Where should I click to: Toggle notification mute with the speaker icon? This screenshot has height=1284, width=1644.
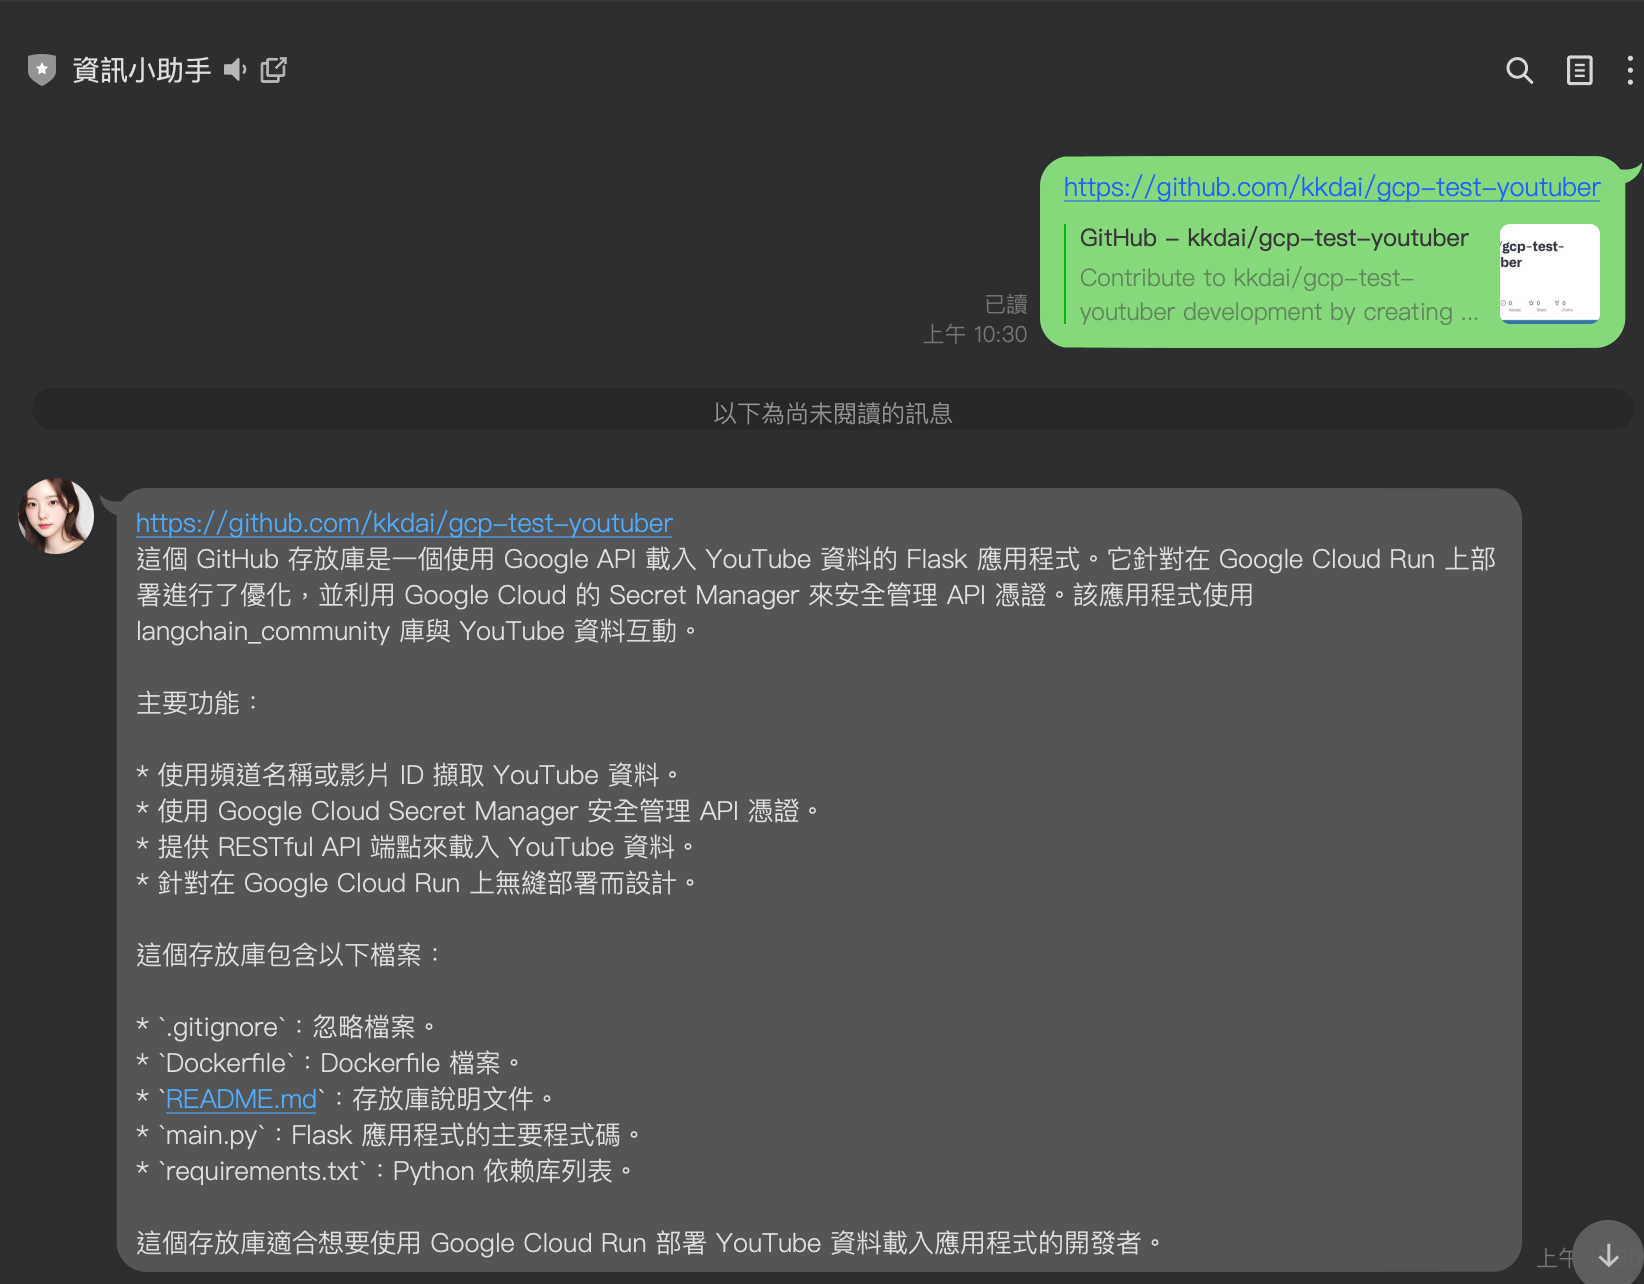click(x=235, y=70)
